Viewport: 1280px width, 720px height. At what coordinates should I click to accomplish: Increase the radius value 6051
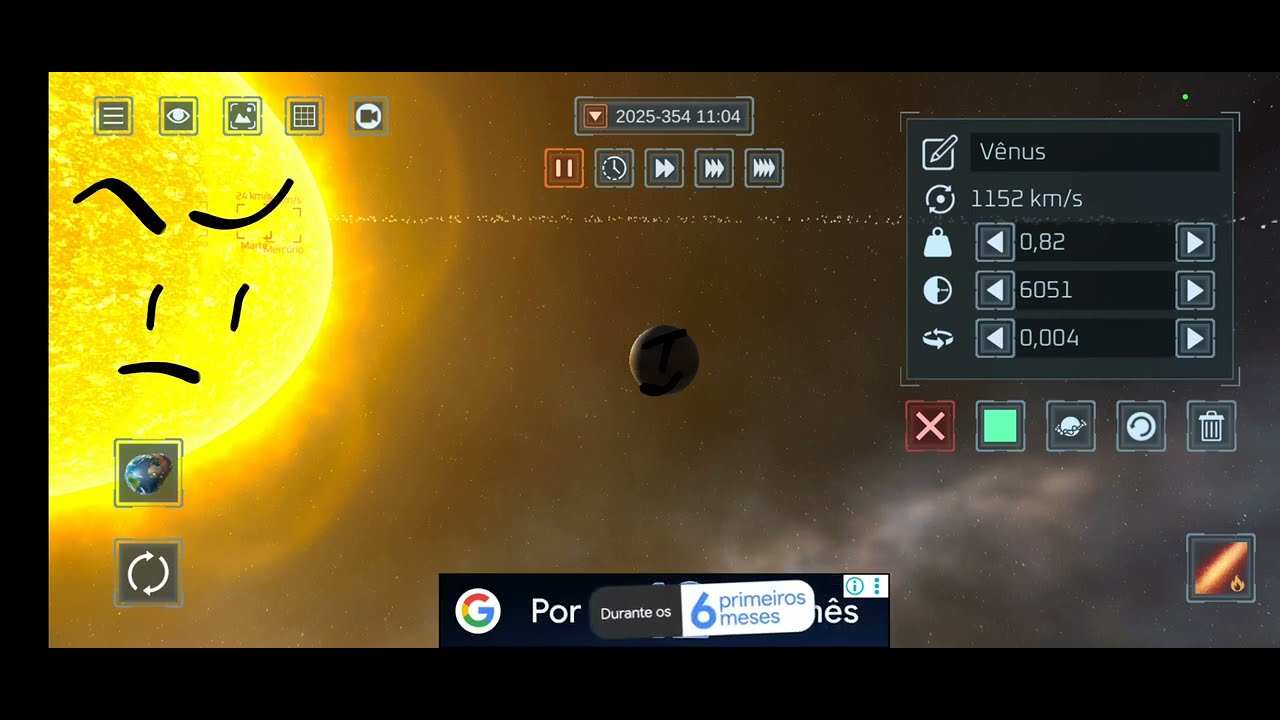point(1194,290)
